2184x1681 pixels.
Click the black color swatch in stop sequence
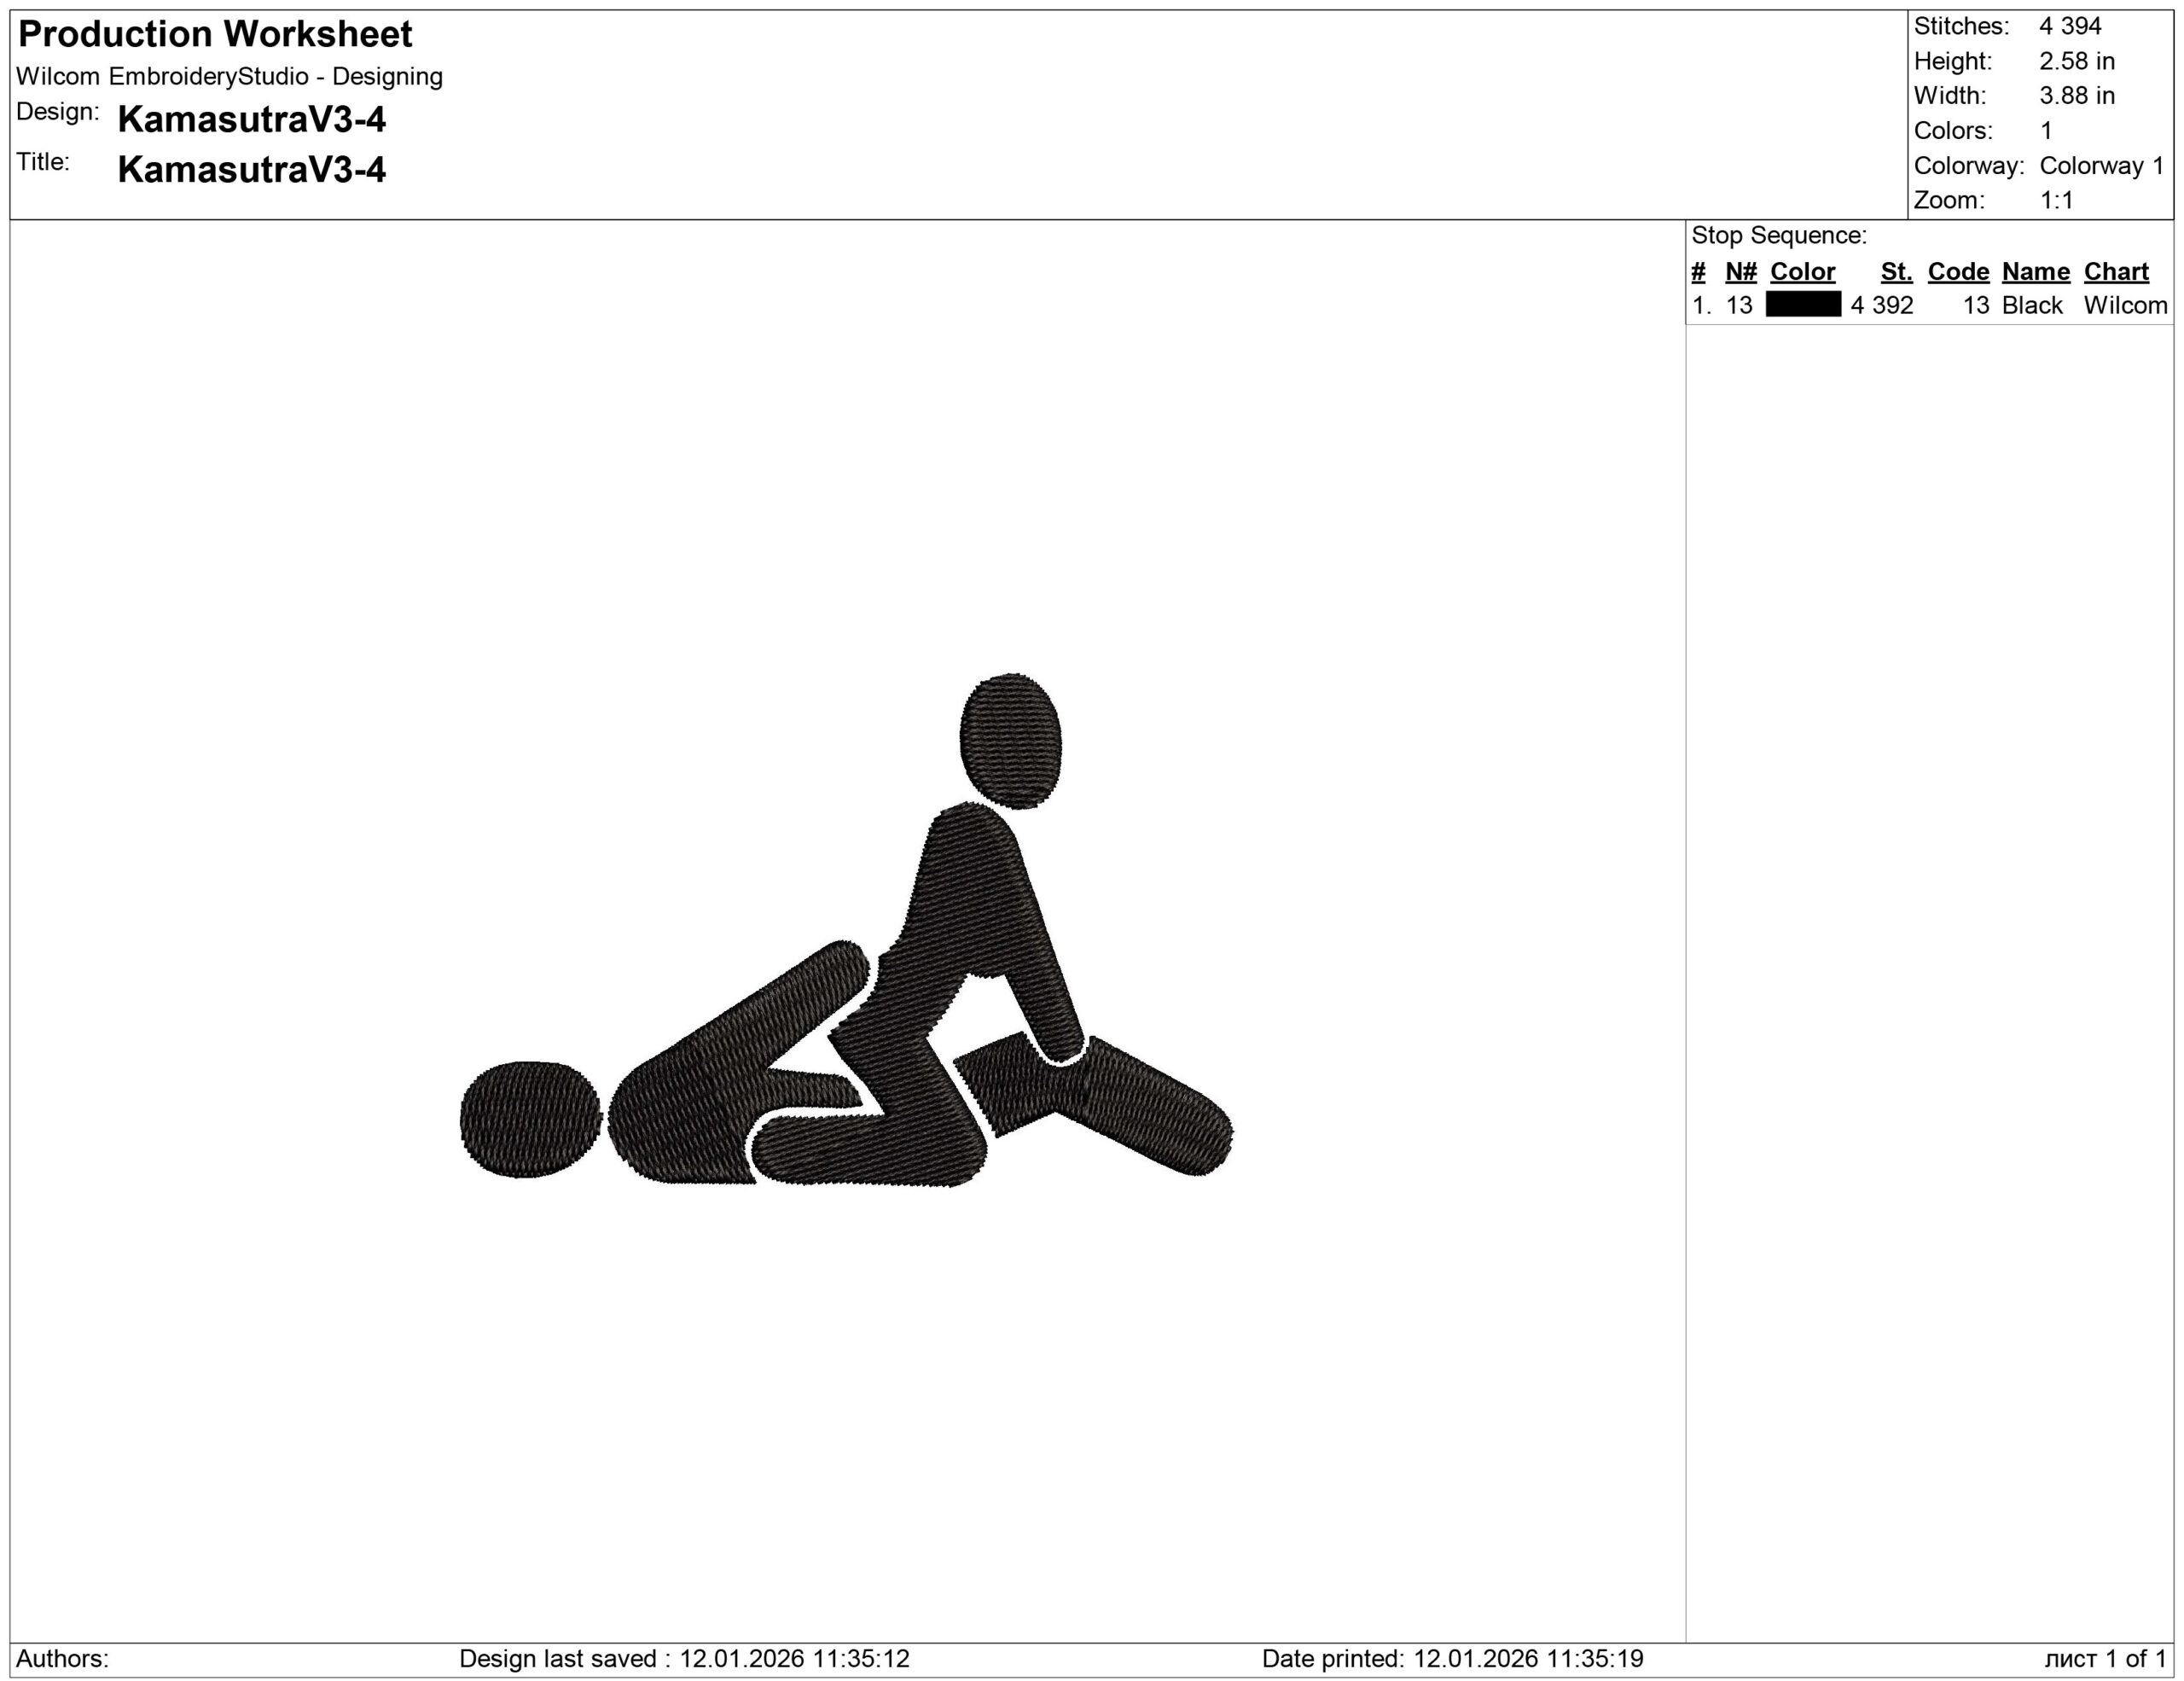point(1803,305)
